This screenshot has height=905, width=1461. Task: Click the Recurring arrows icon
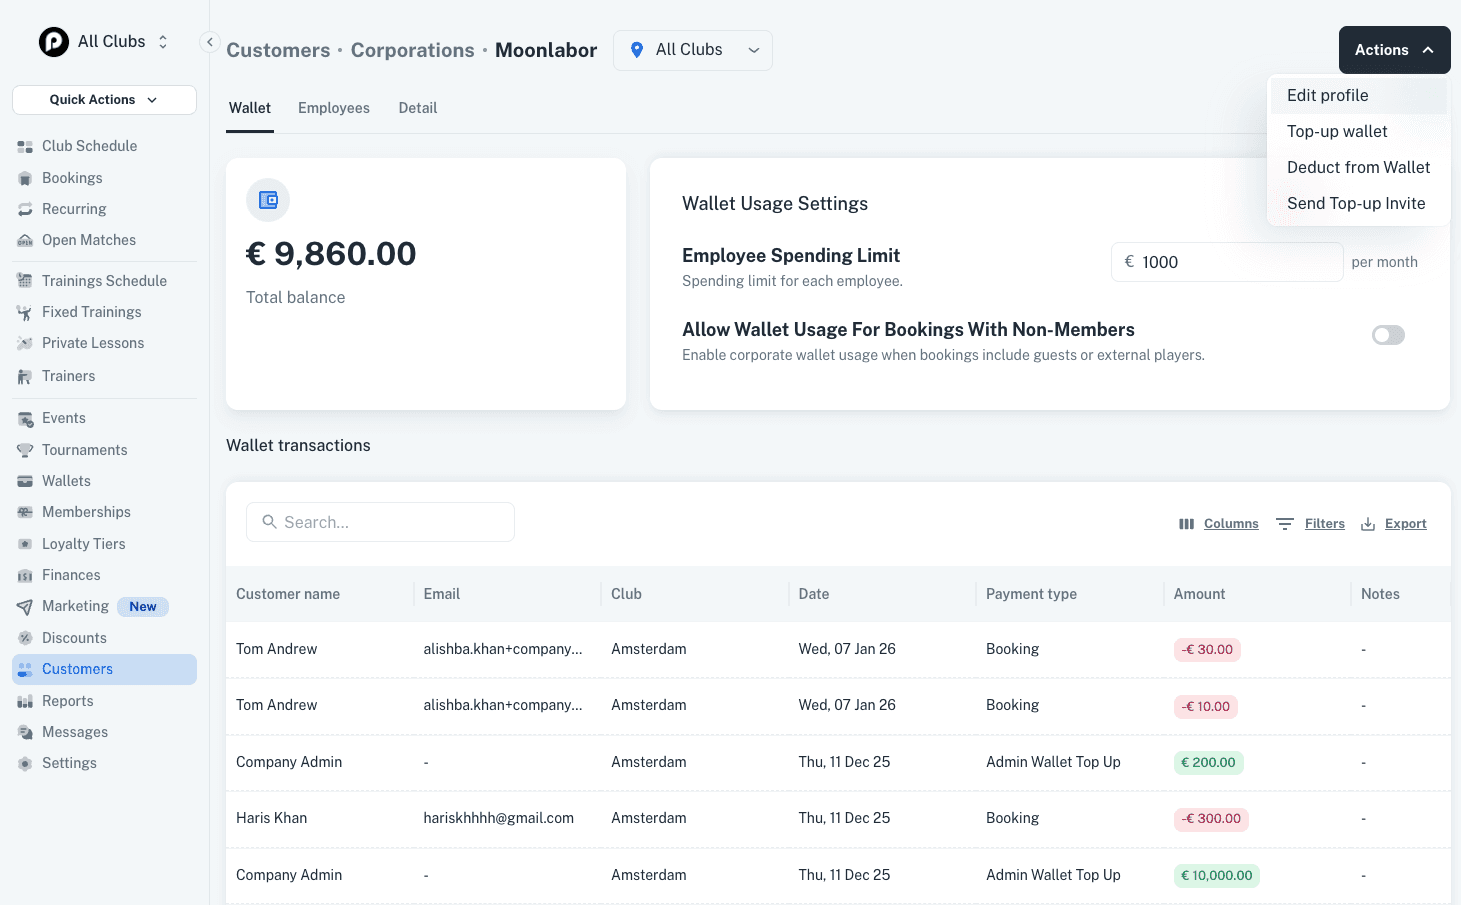point(25,209)
